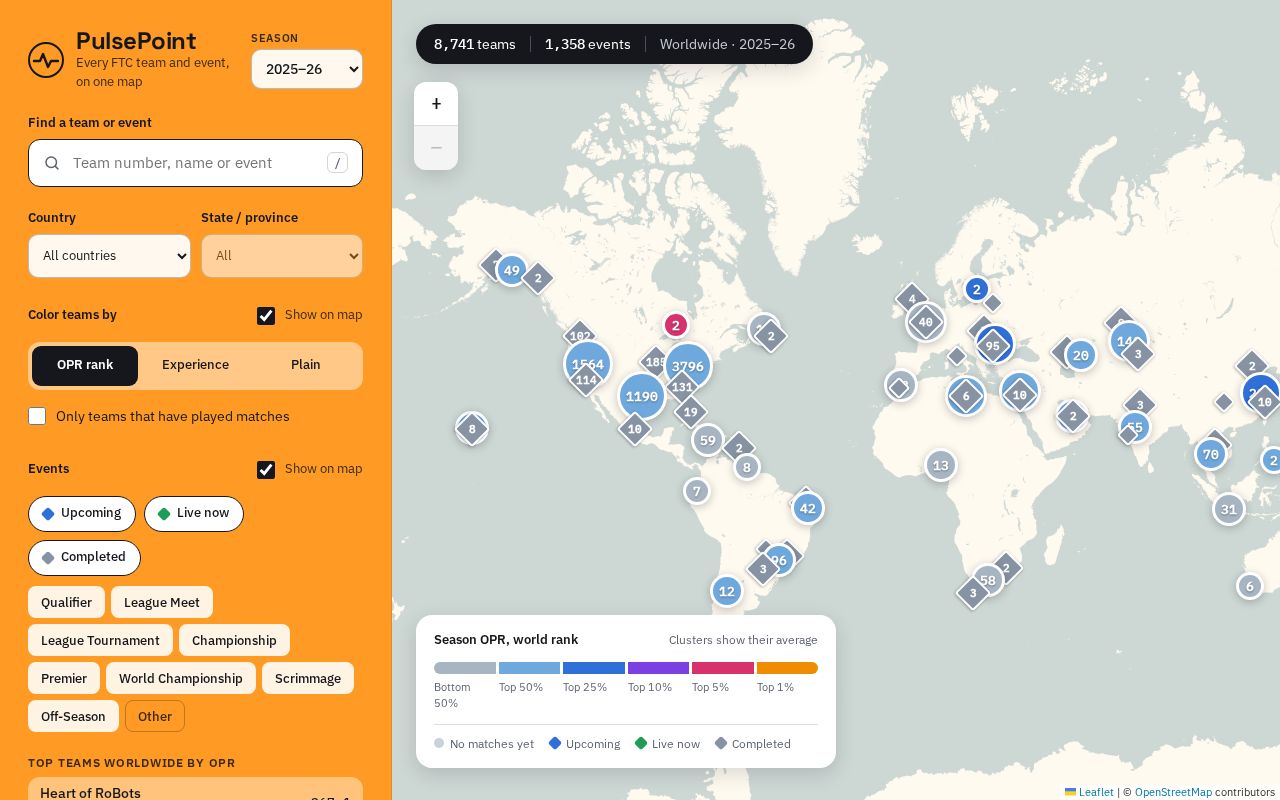Open the Season dropdown
The height and width of the screenshot is (800, 1280).
pyautogui.click(x=307, y=69)
